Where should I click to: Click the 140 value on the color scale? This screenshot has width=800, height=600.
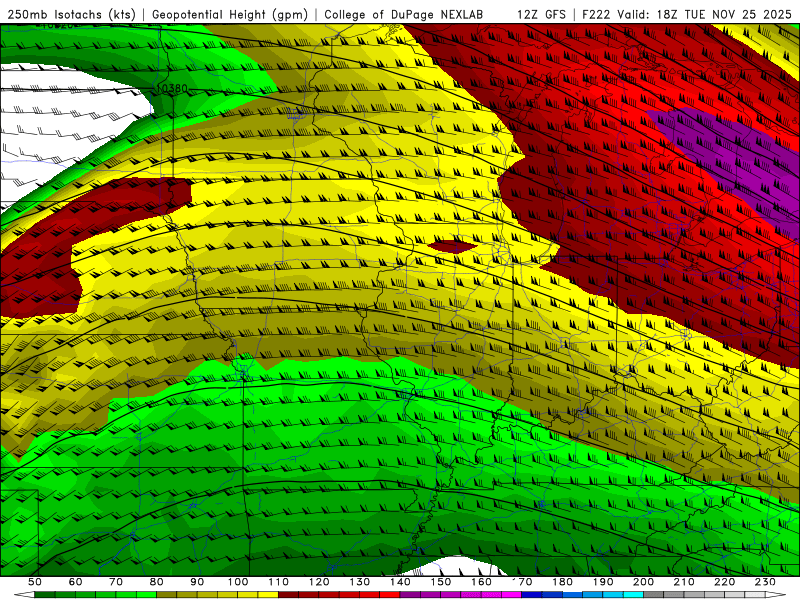(x=400, y=582)
